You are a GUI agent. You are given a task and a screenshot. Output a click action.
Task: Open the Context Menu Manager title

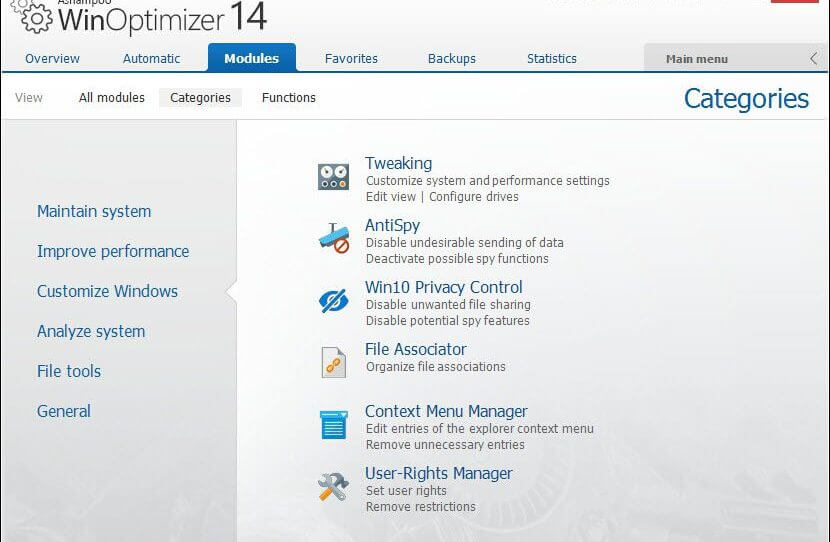pos(446,411)
